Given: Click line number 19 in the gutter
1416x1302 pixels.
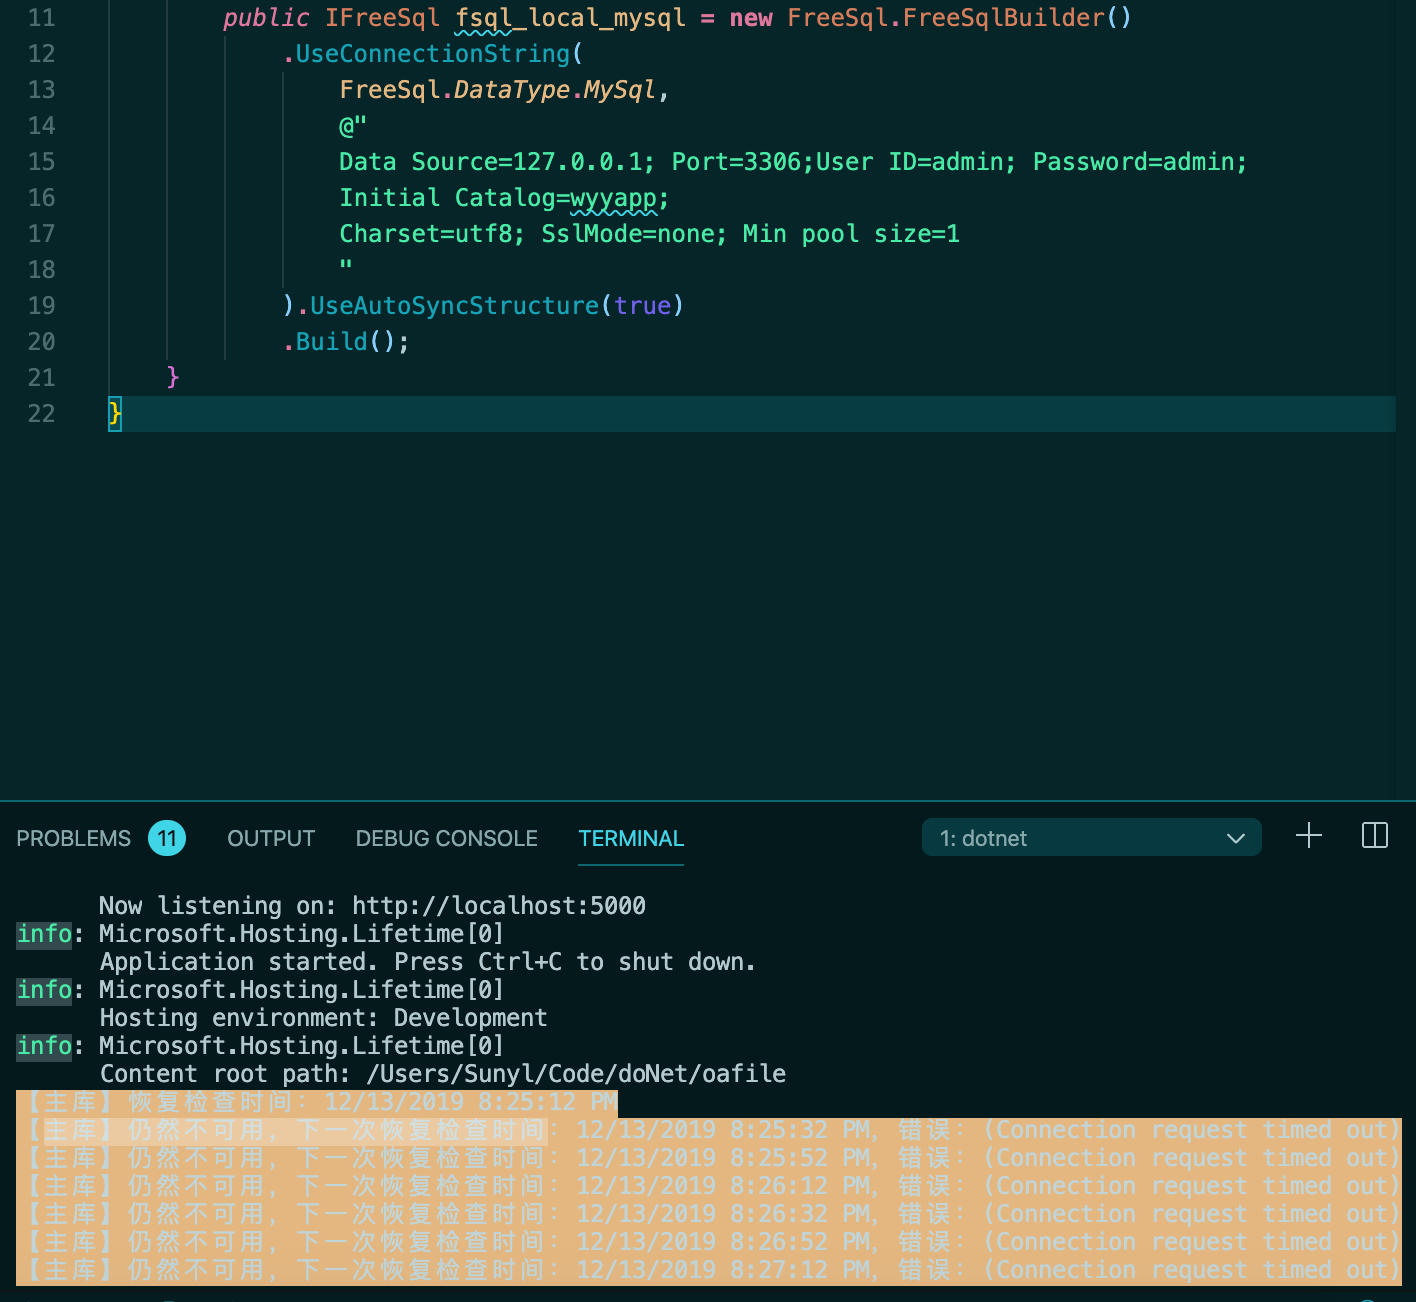Looking at the screenshot, I should pos(41,306).
